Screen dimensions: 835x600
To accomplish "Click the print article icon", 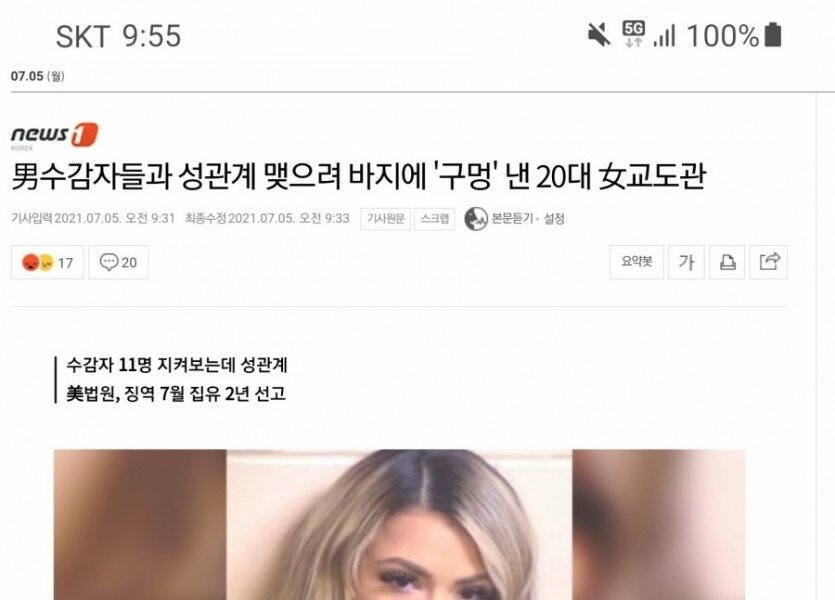I will tap(727, 262).
